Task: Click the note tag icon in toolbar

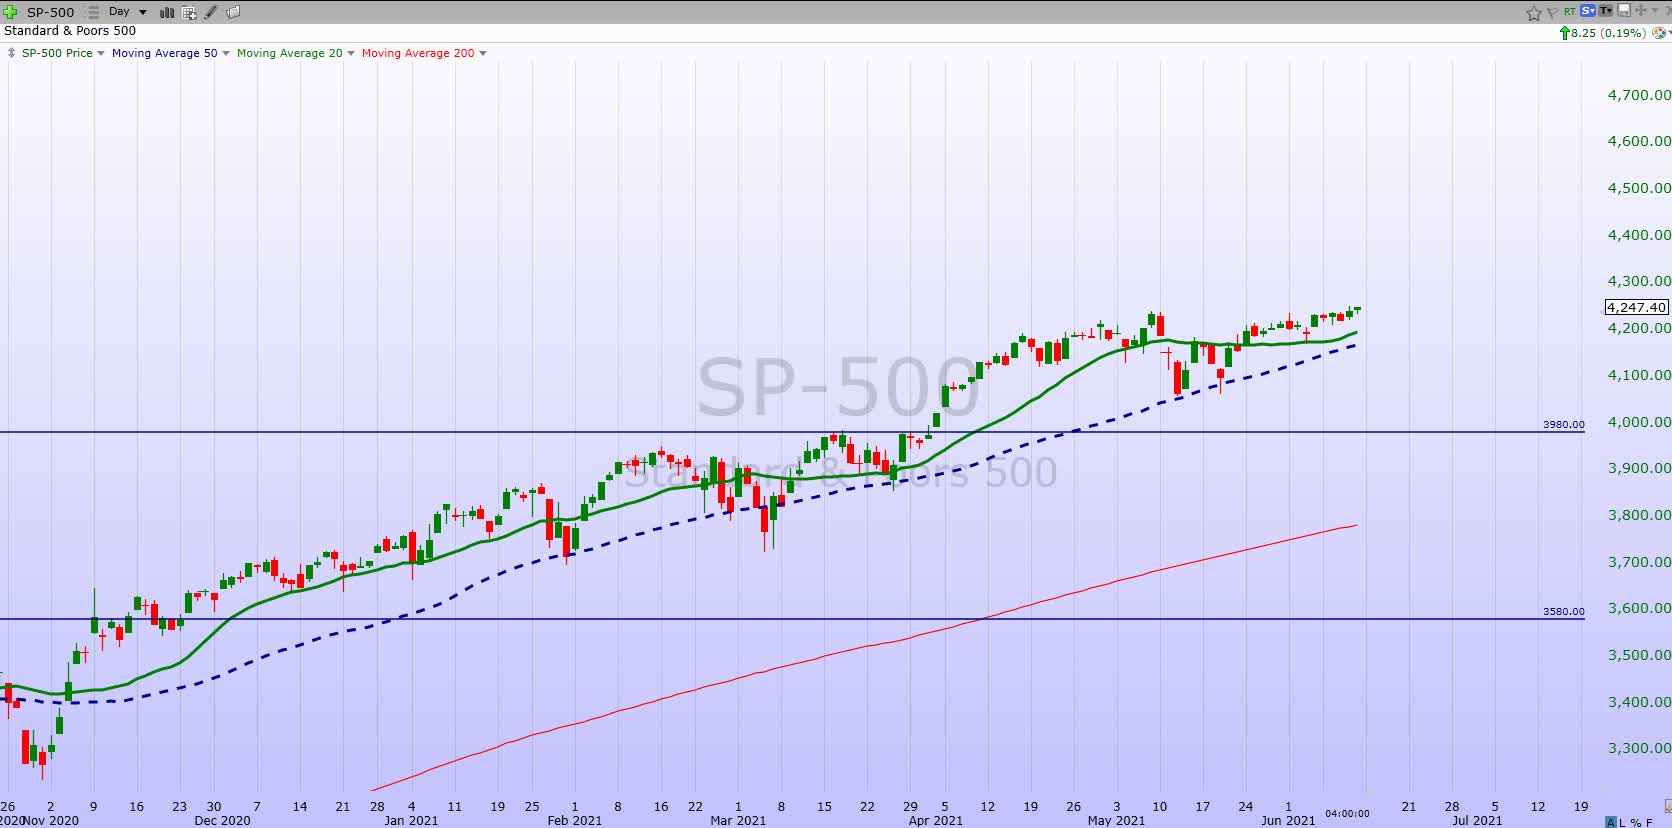Action: 233,12
